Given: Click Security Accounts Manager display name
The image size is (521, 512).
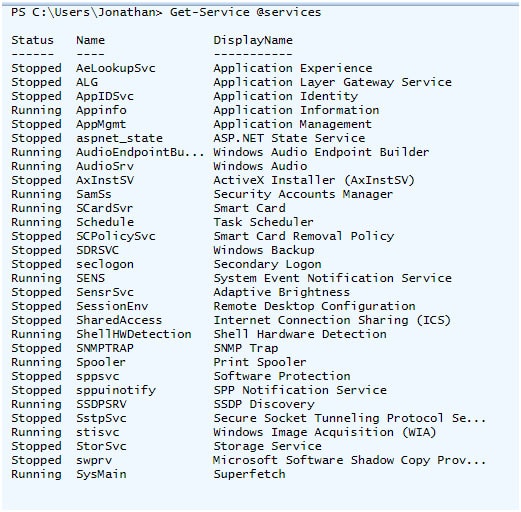Looking at the screenshot, I should (303, 194).
